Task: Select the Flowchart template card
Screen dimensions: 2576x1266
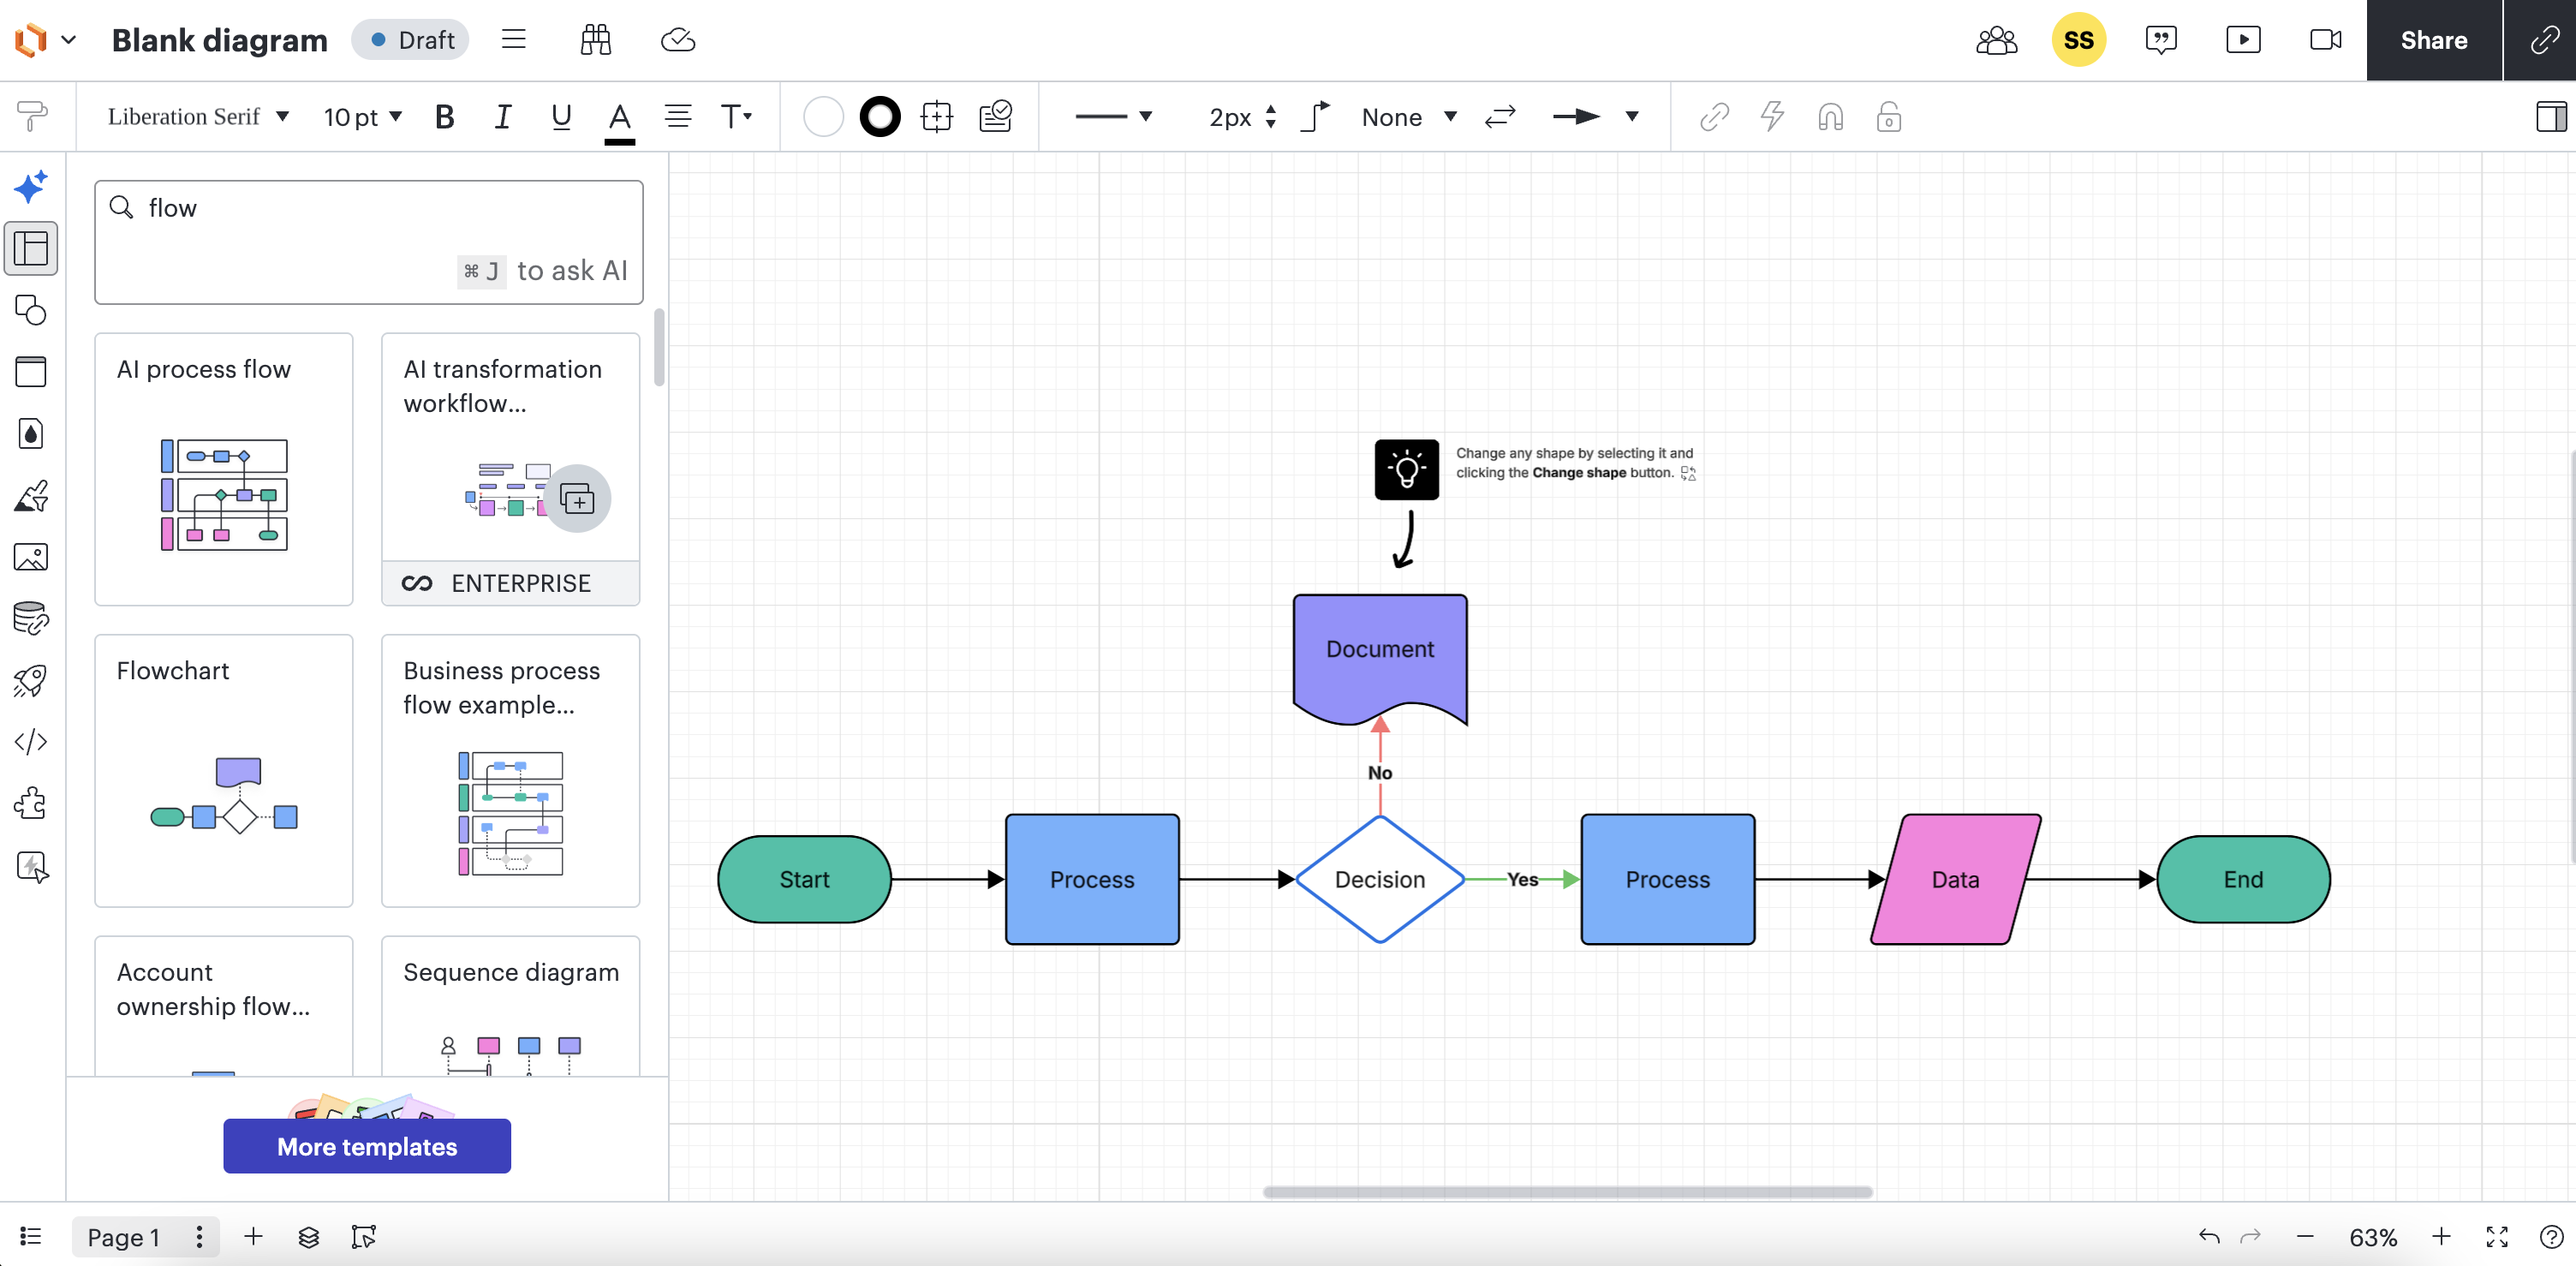Action: click(224, 771)
